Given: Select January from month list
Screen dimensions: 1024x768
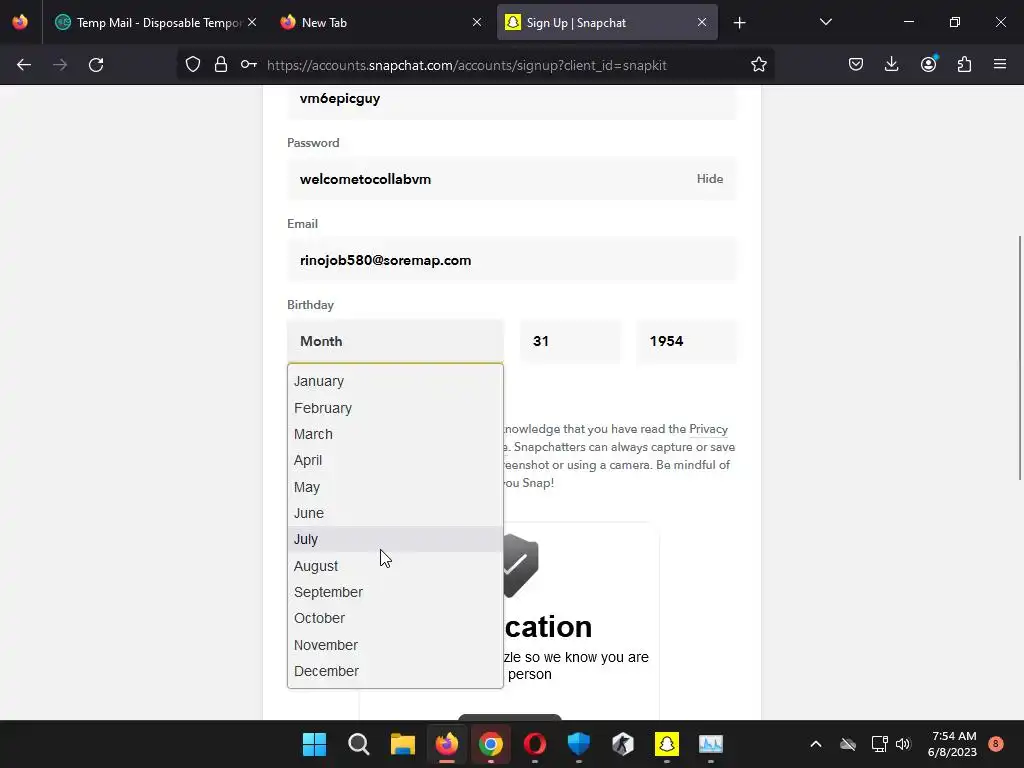Looking at the screenshot, I should pos(395,381).
